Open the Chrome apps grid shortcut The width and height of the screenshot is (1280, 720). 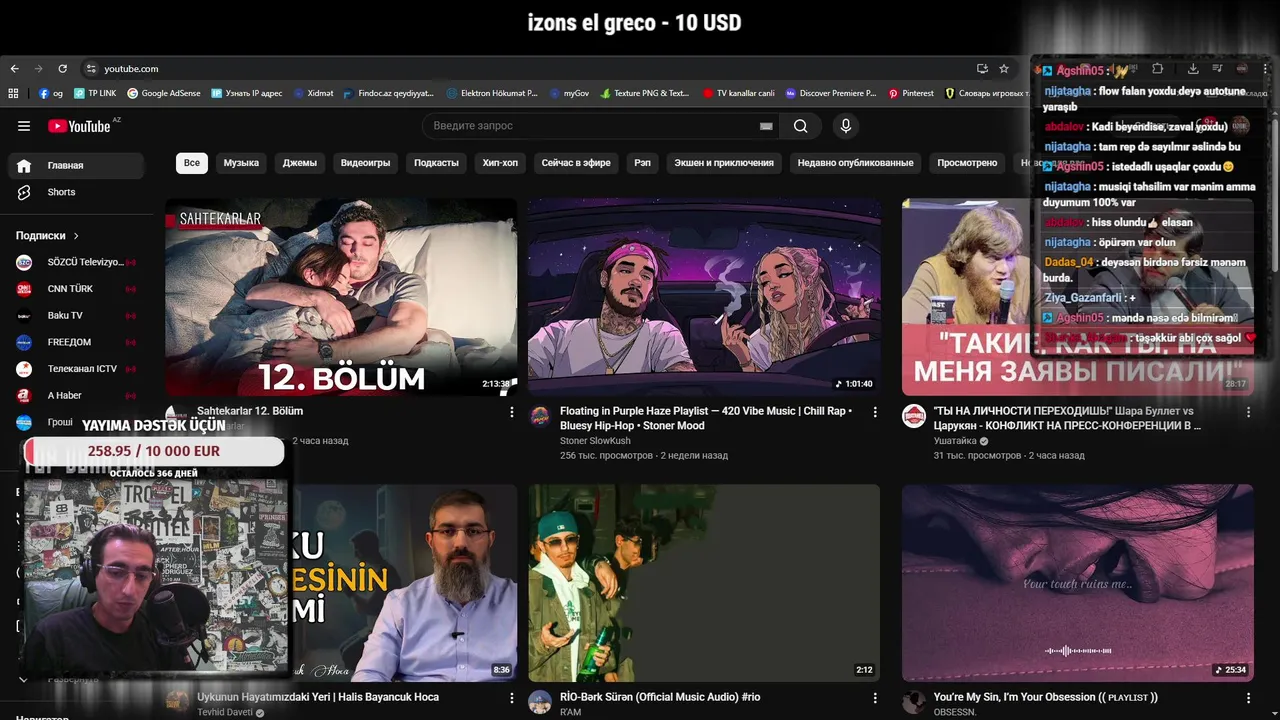pyautogui.click(x=14, y=93)
